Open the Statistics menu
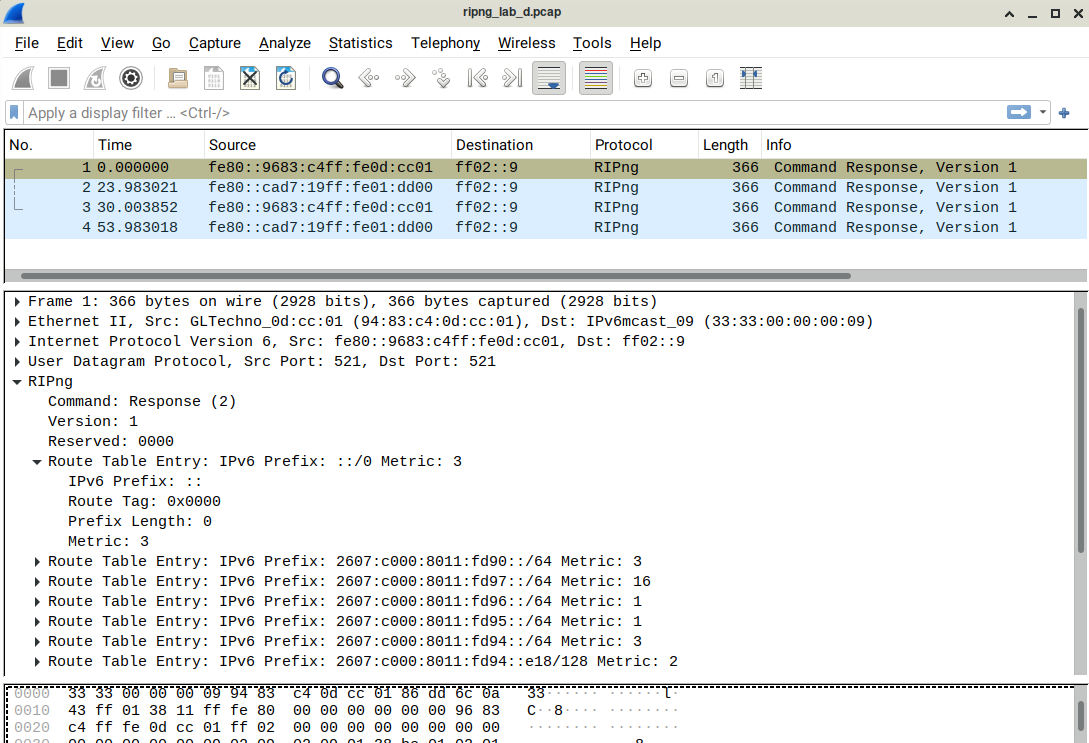The height and width of the screenshot is (743, 1089). (x=360, y=43)
